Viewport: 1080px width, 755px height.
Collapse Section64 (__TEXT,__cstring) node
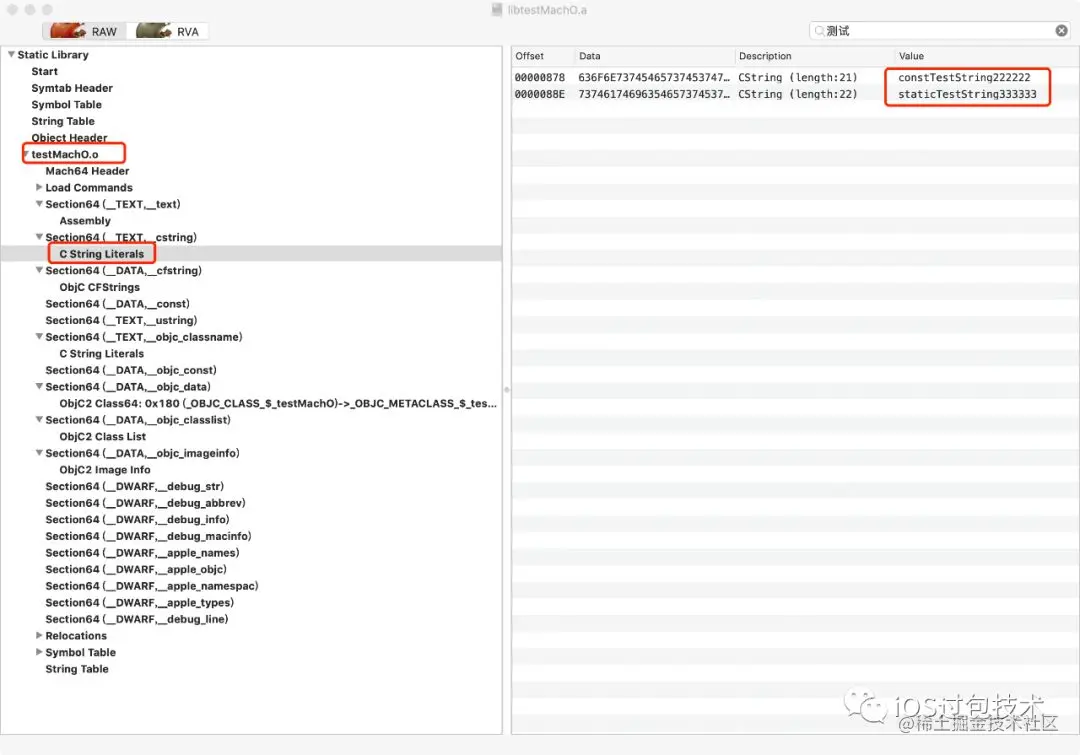click(x=39, y=237)
